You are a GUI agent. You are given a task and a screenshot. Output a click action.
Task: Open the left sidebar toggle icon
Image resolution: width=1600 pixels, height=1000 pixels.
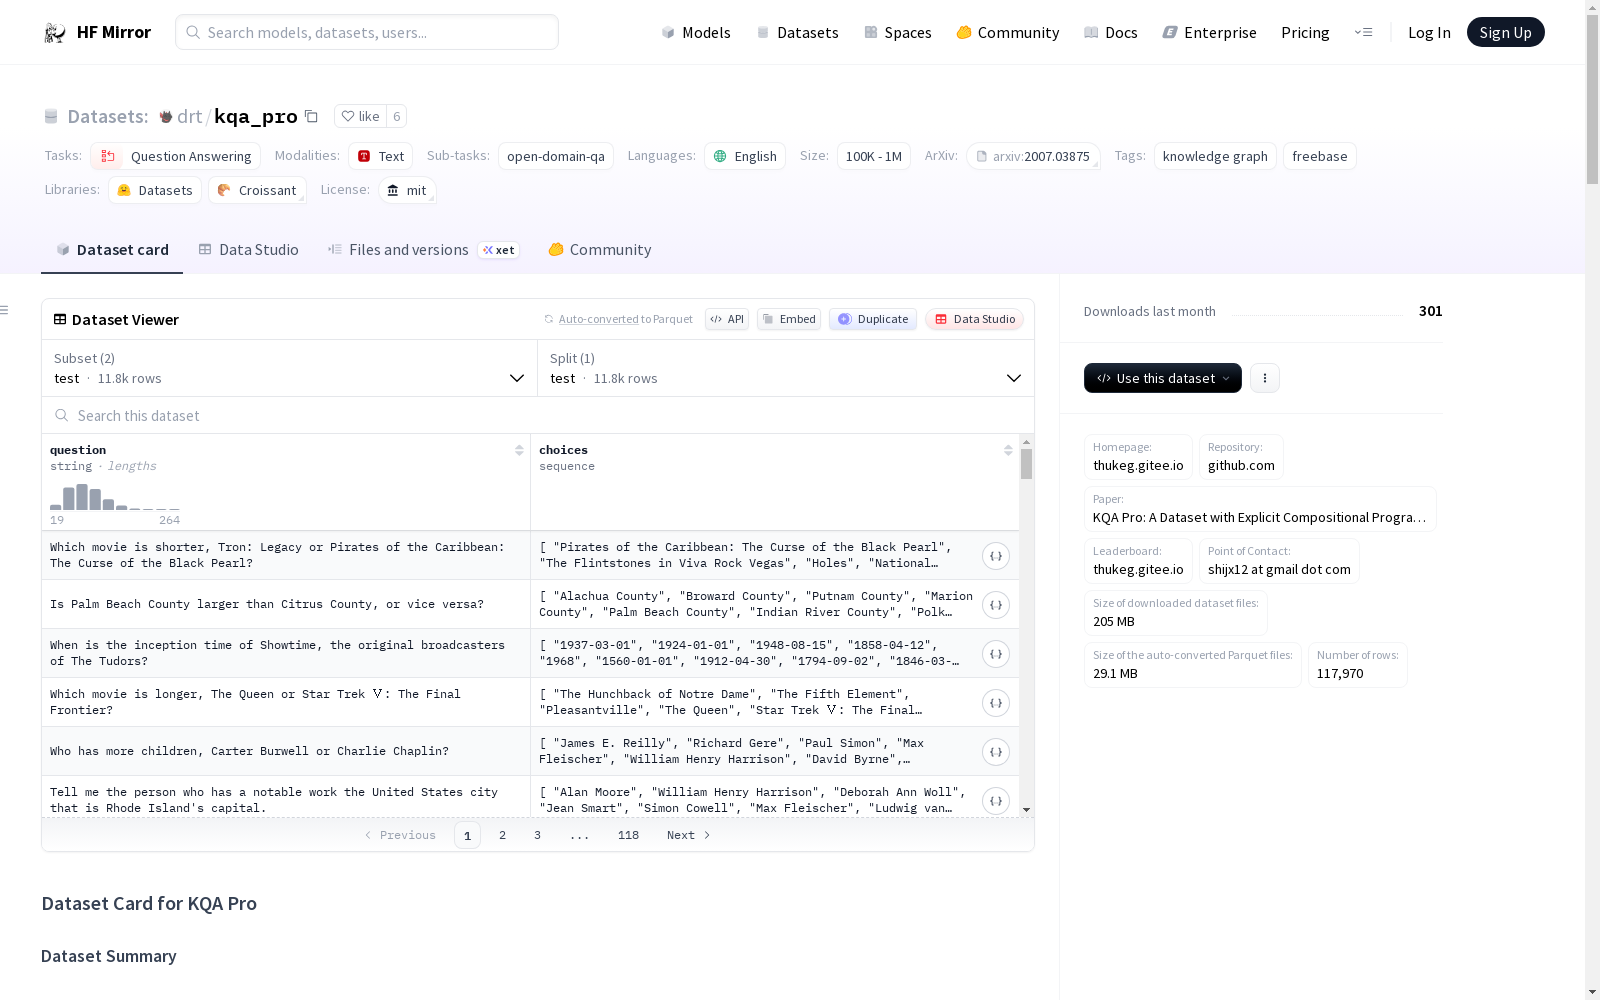pyautogui.click(x=5, y=310)
